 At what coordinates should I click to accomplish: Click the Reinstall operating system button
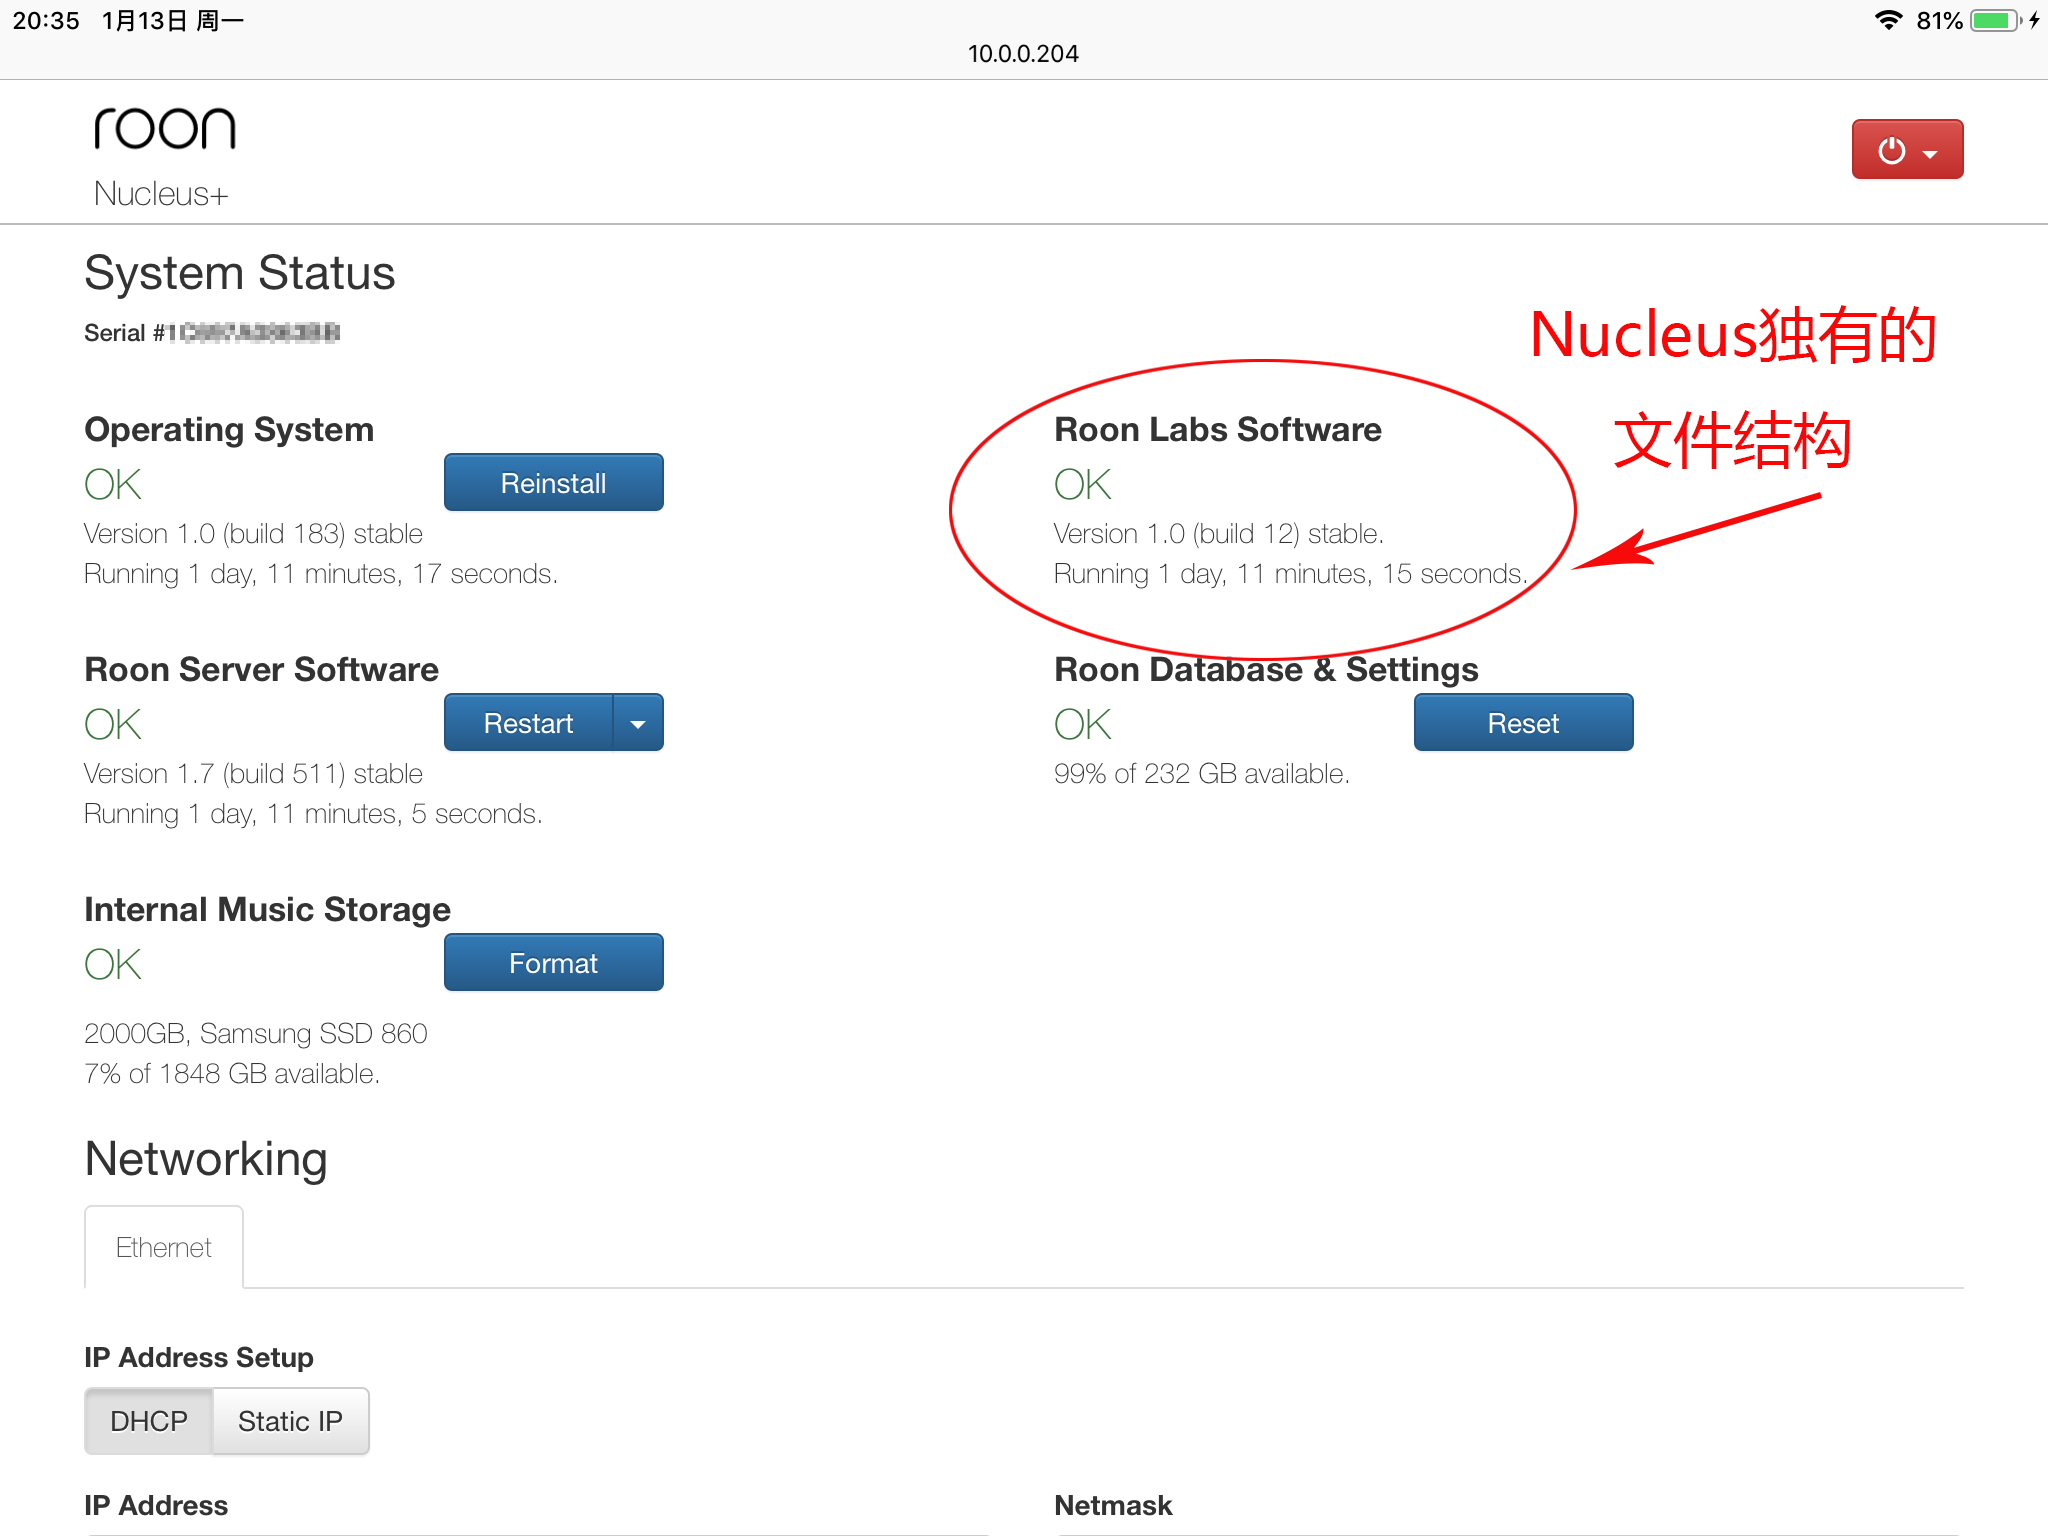tap(553, 483)
